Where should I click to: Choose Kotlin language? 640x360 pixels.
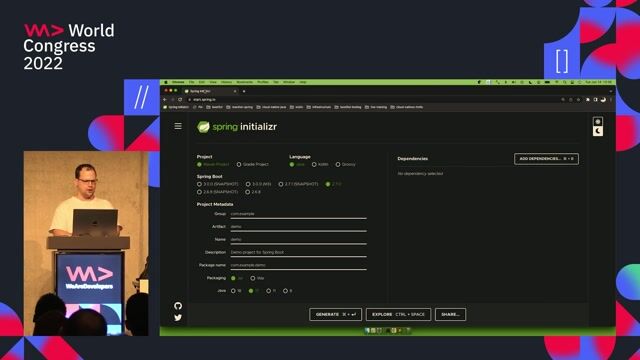(320, 164)
